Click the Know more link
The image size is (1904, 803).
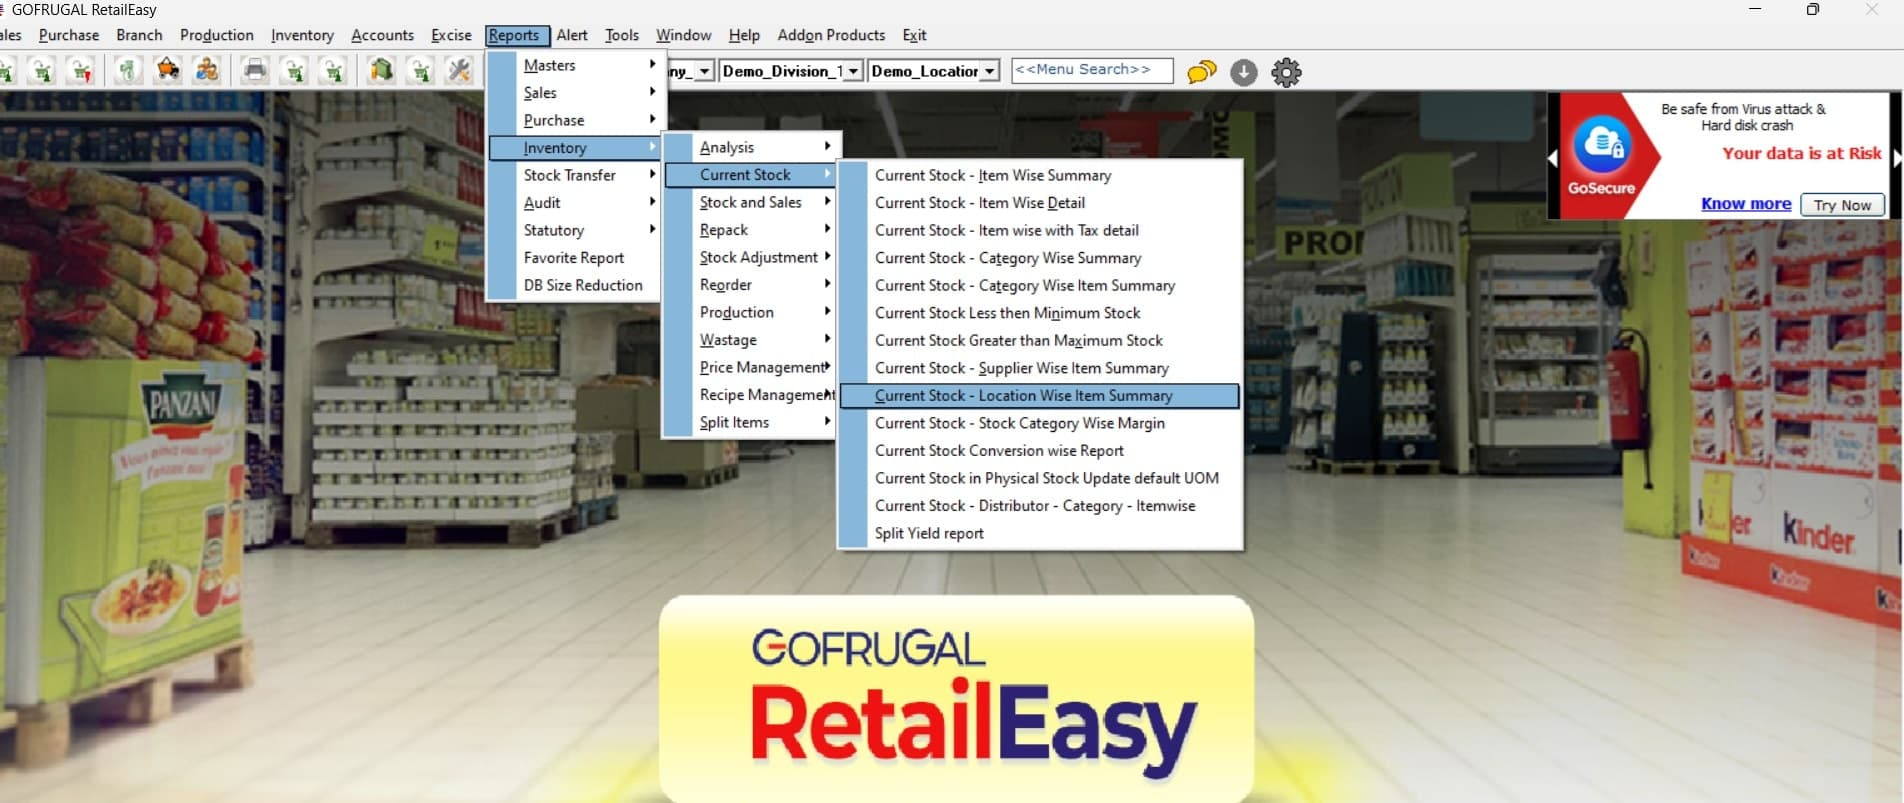point(1746,203)
